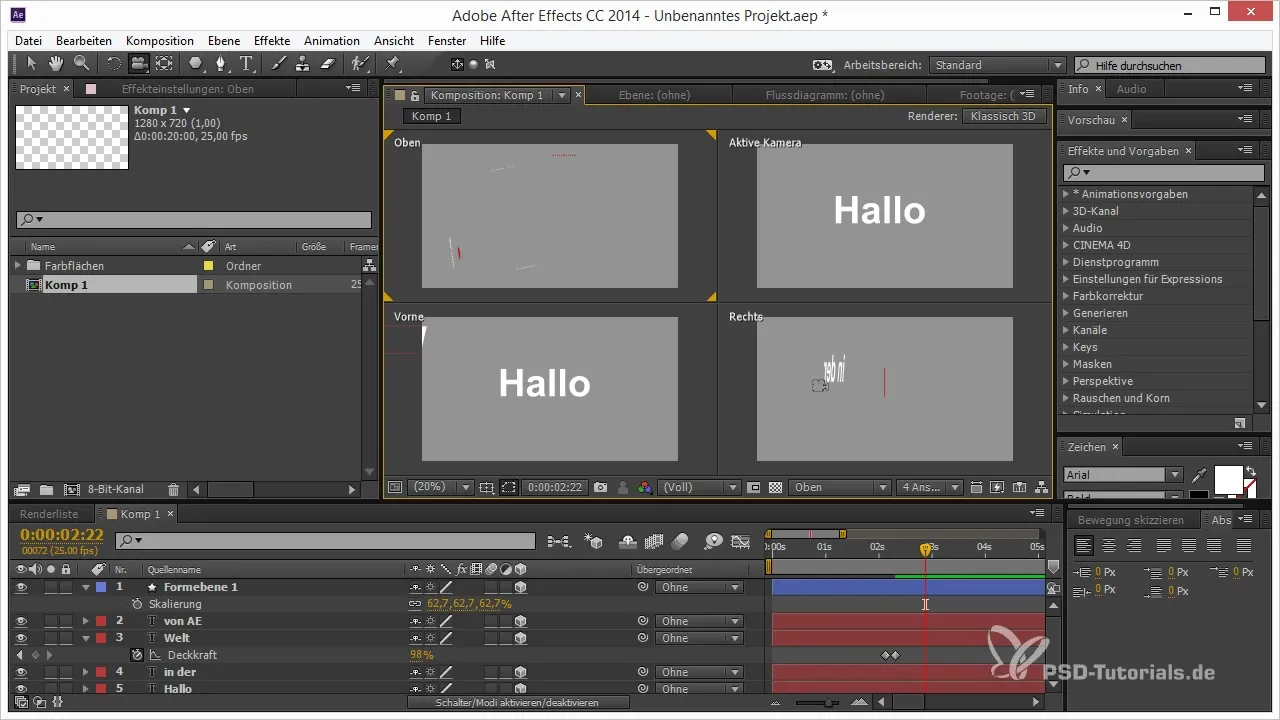Open the Arbeitsbereich Standard dropdown
The image size is (1280, 720).
(997, 65)
